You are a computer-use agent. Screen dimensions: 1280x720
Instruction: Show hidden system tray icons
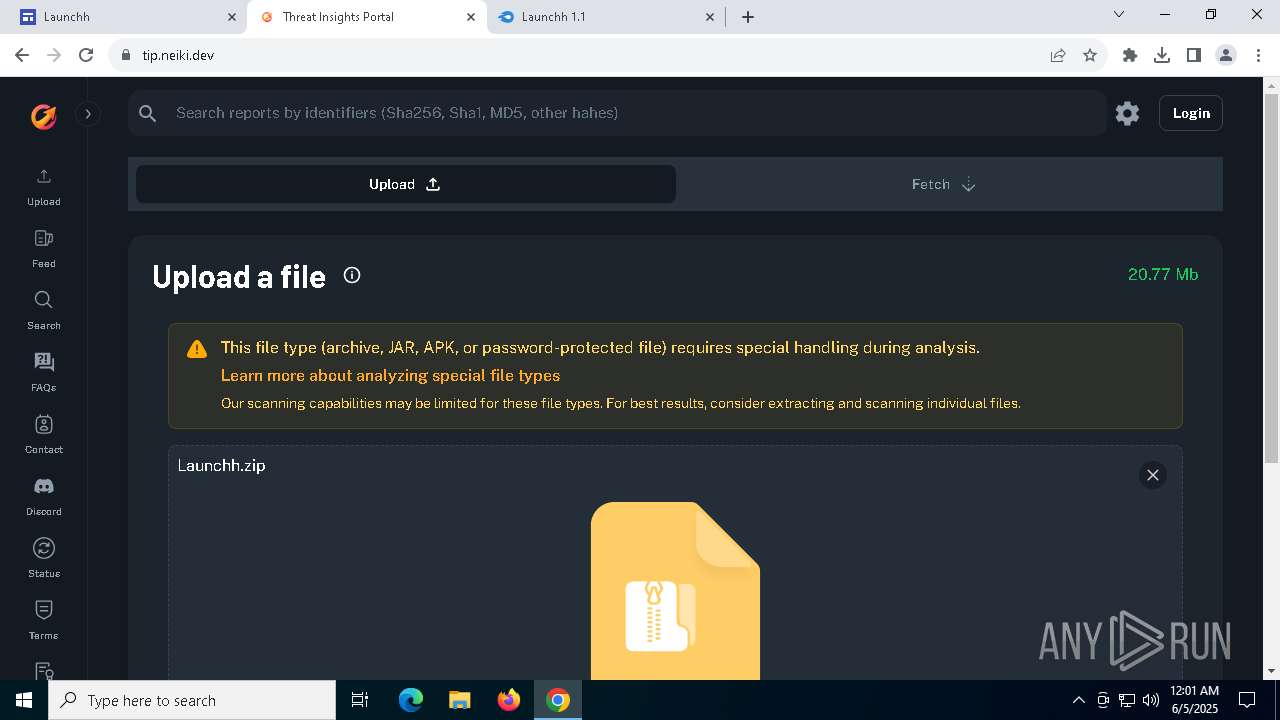click(1079, 700)
